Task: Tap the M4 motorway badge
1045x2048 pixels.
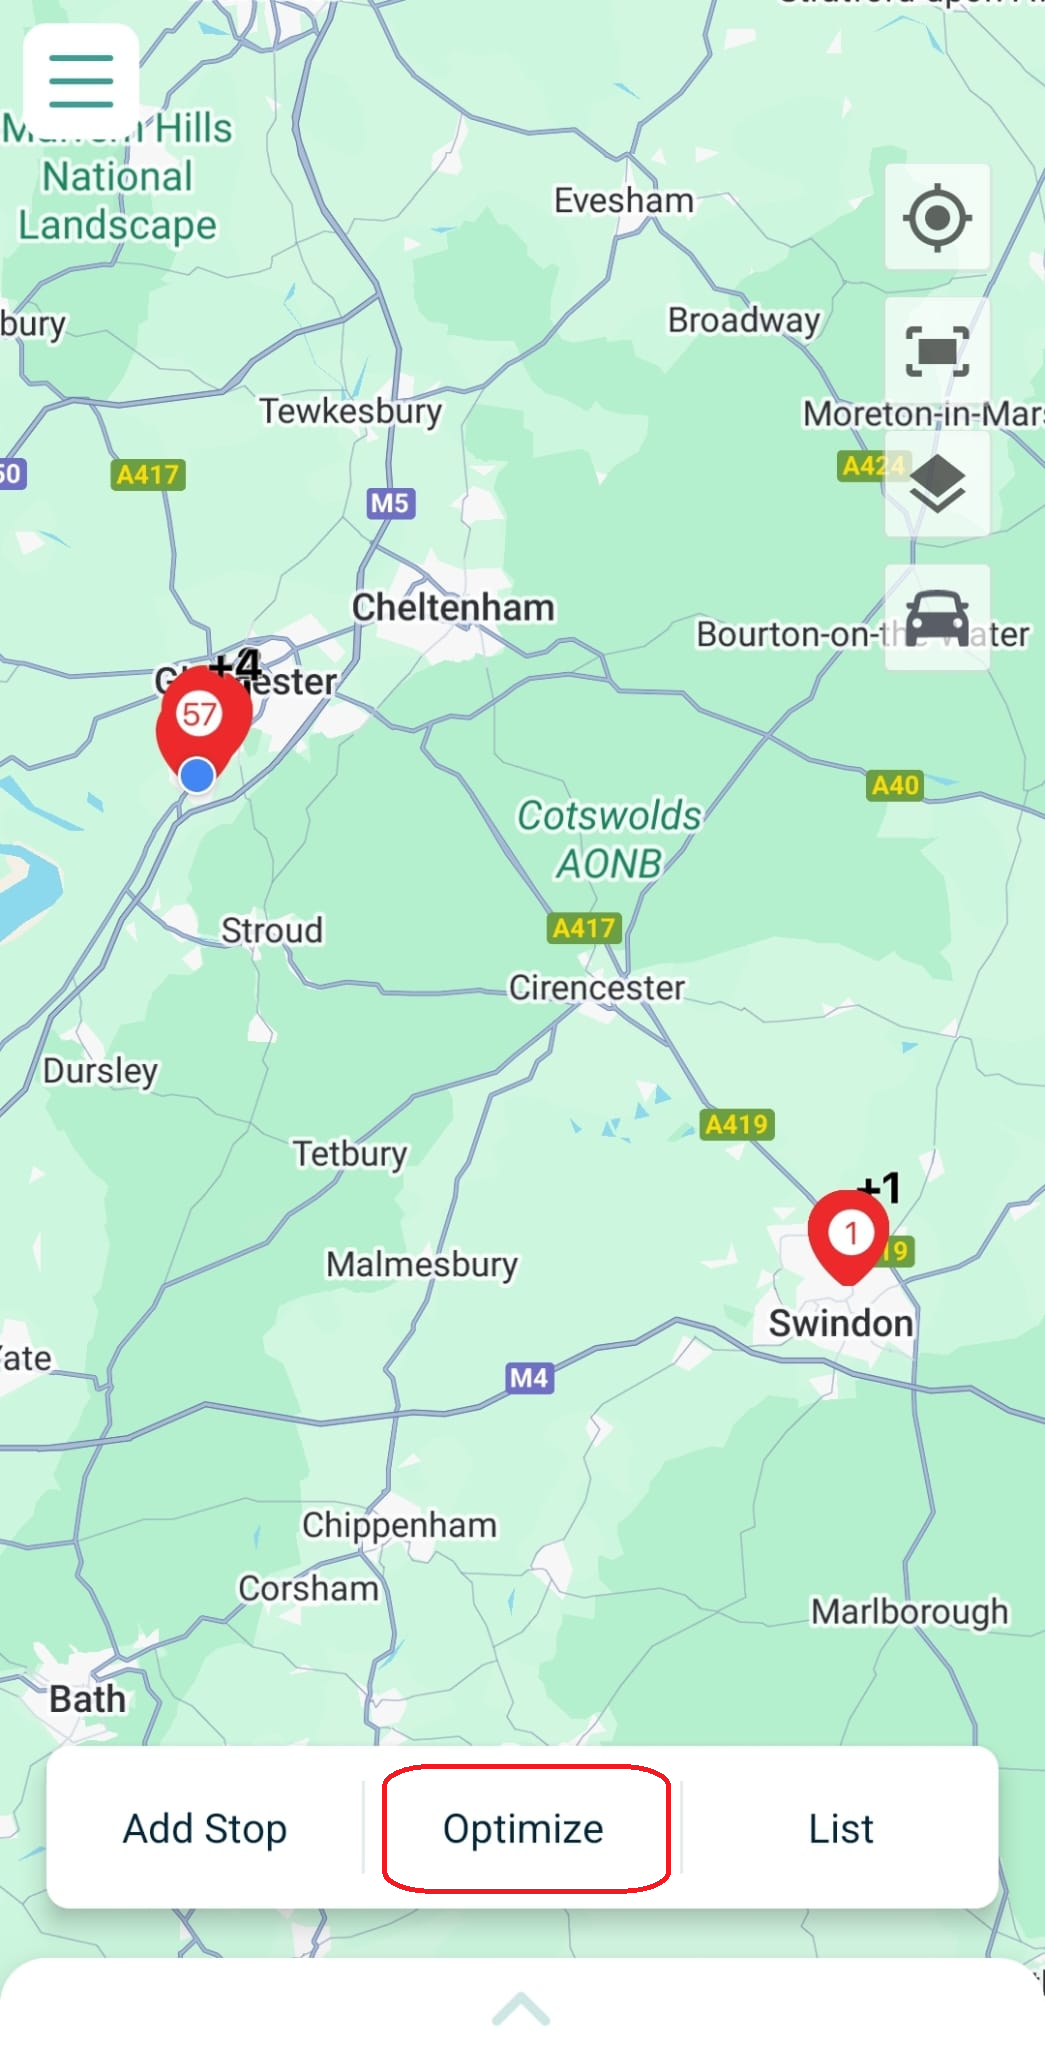Action: (x=529, y=1378)
